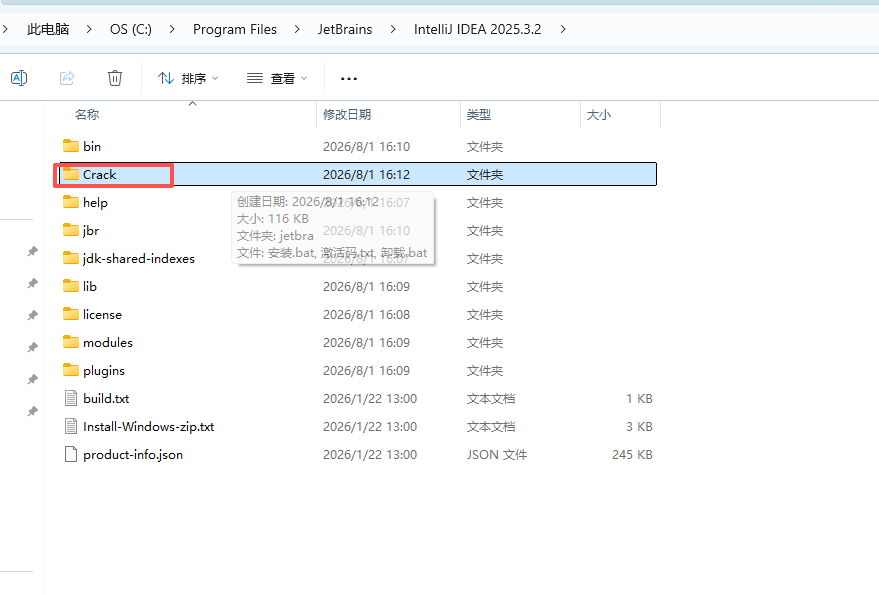This screenshot has height=595, width=879.
Task: Select the license folder icon
Action: point(71,314)
